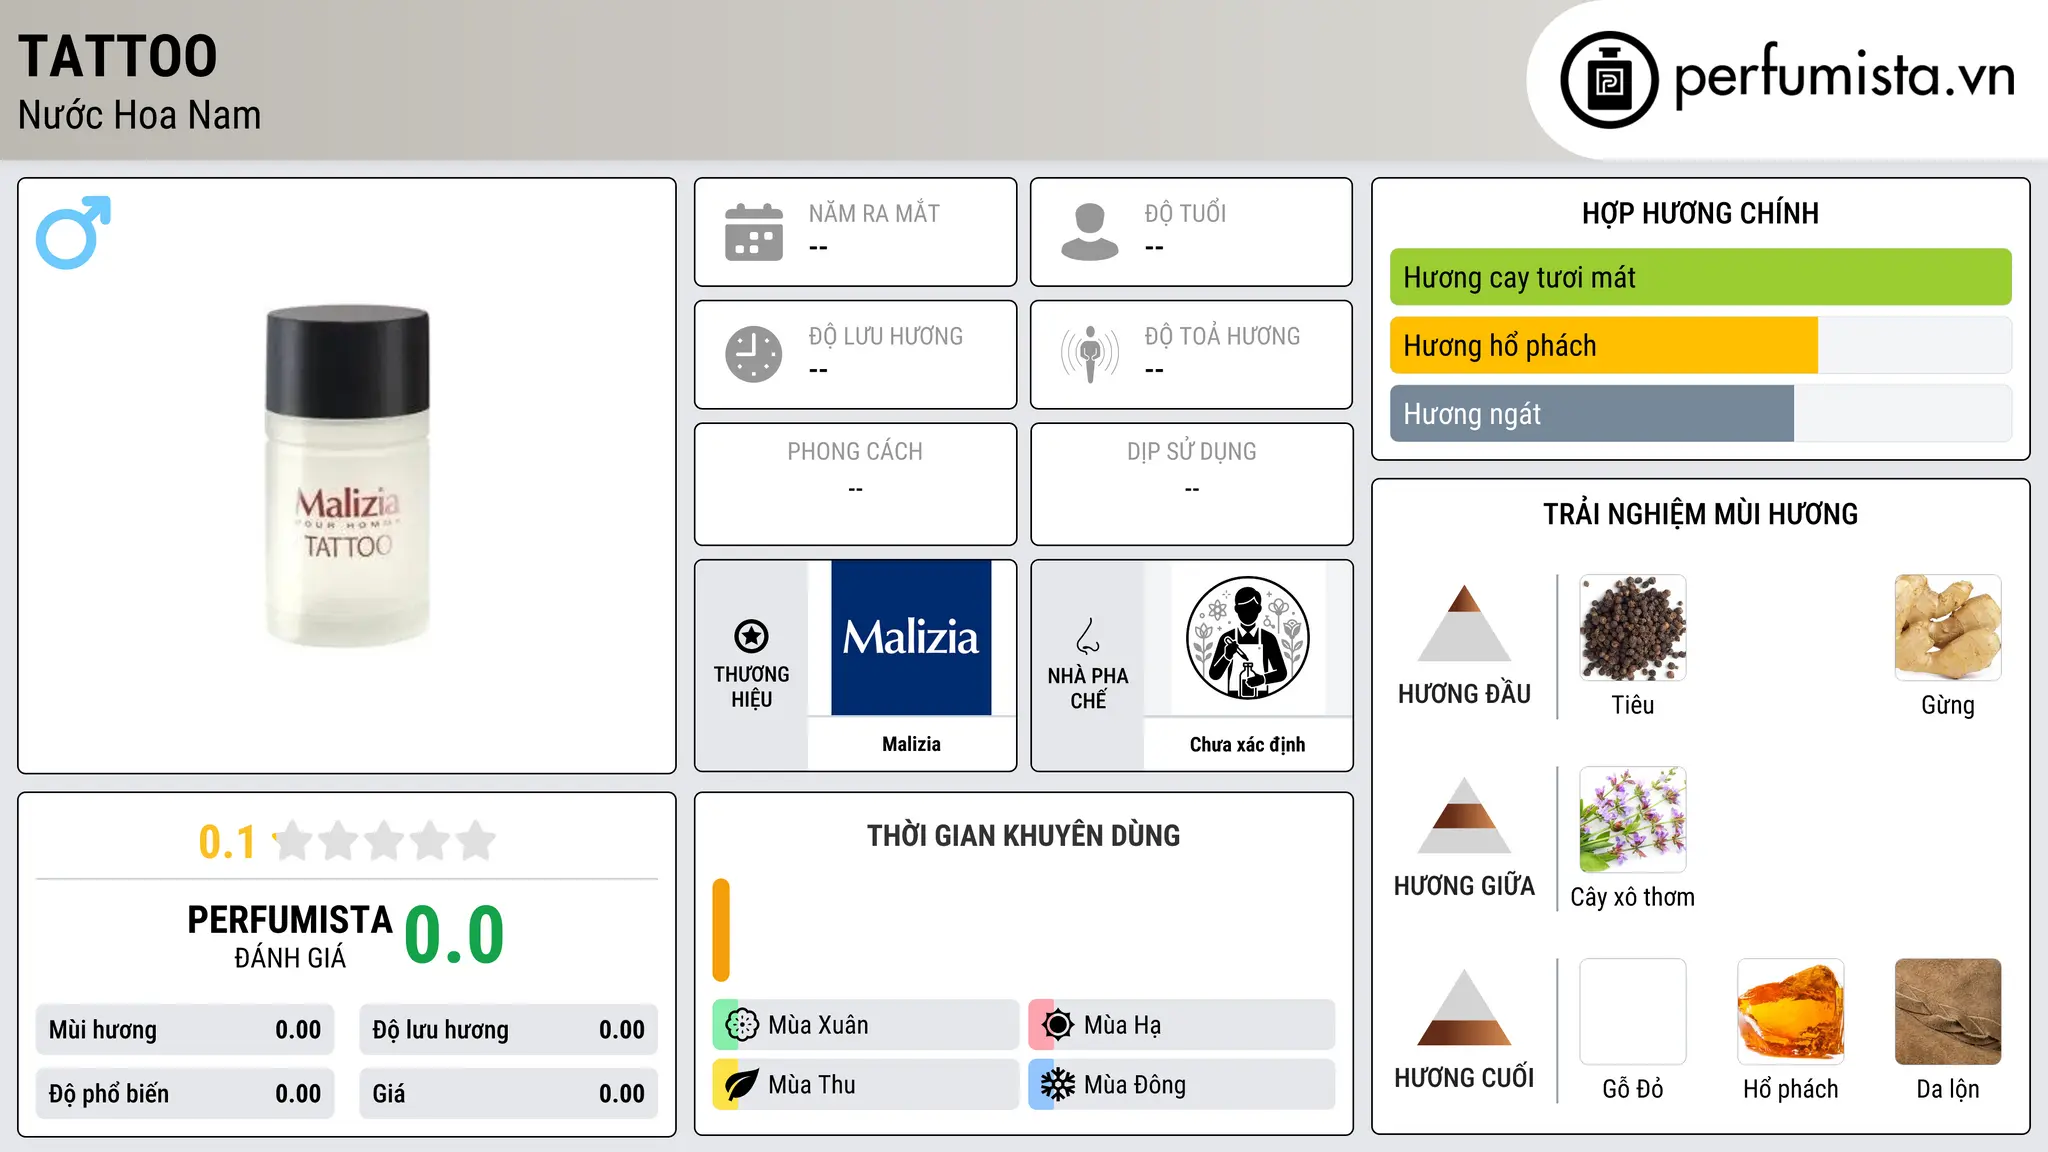Click the Mùi hương 0.00 score box
Viewport: 2048px width, 1152px height.
tap(185, 1030)
